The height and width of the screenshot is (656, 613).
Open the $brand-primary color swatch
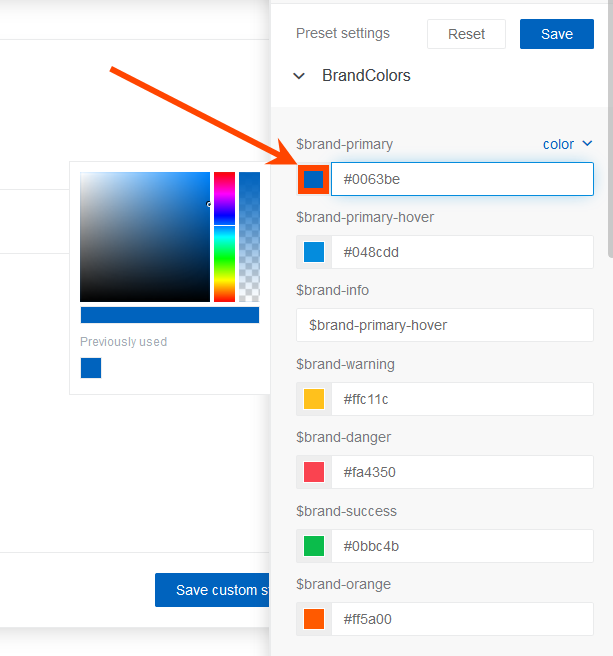(313, 179)
